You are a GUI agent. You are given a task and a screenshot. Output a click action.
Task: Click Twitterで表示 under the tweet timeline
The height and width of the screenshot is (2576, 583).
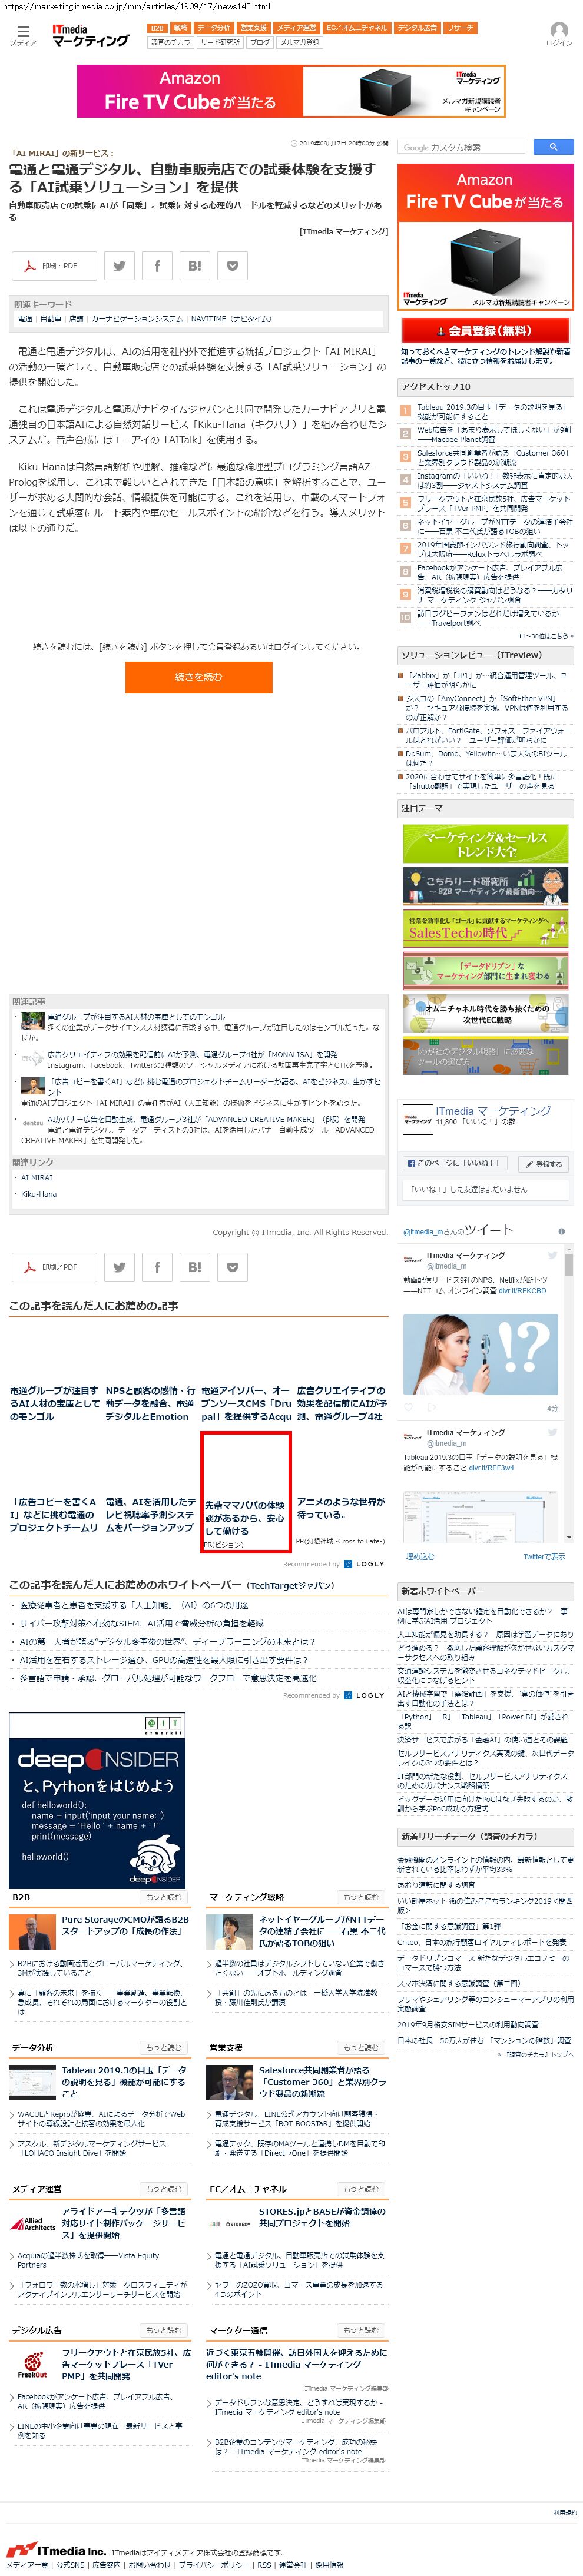pos(543,1556)
